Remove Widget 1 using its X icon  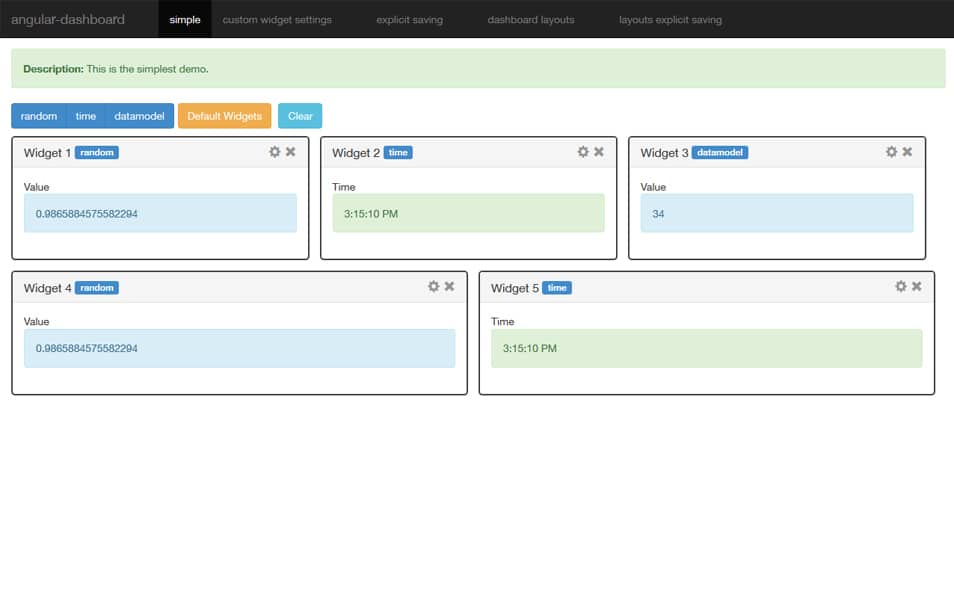290,152
